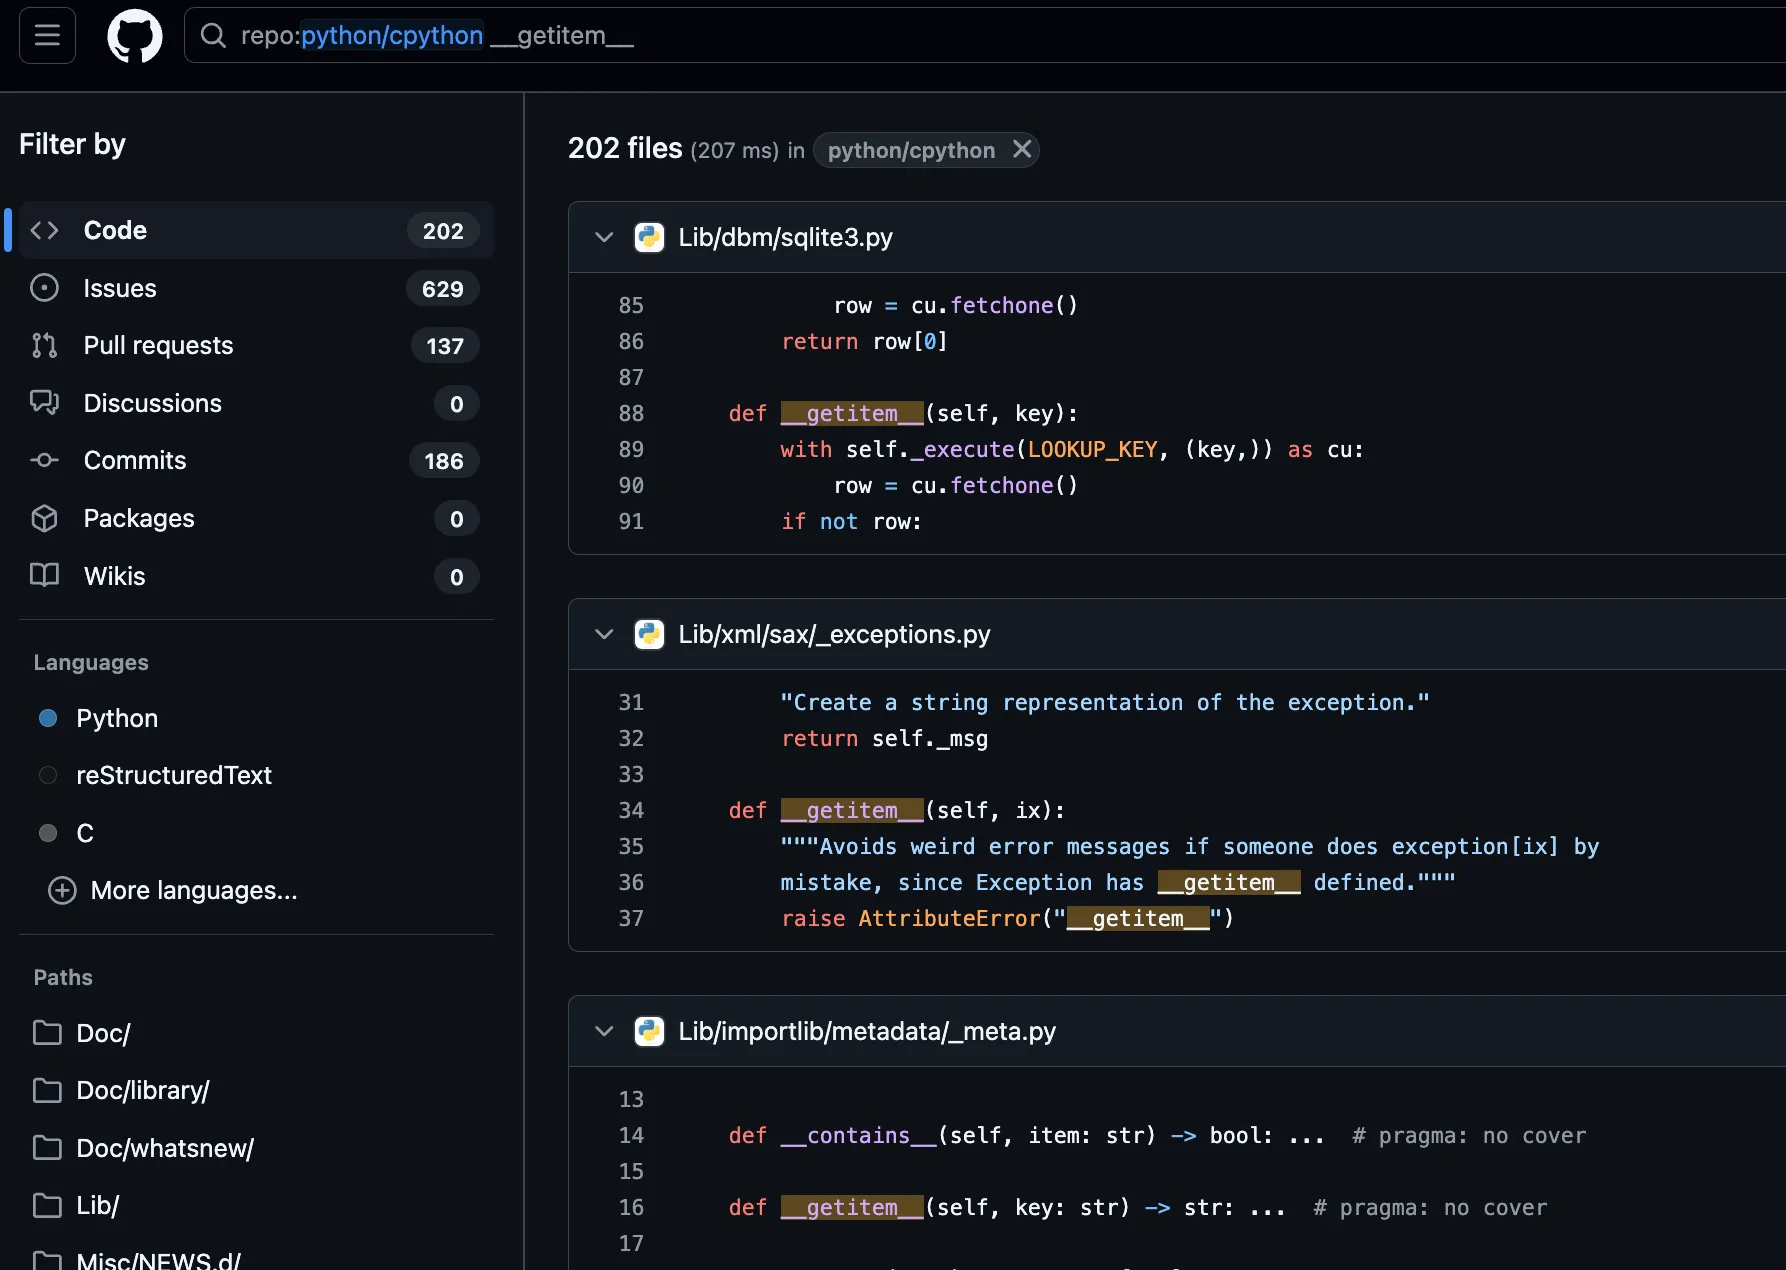Screen dimensions: 1786x1270
Task: Remove the python/cpython repo filter
Action: (x=1021, y=150)
